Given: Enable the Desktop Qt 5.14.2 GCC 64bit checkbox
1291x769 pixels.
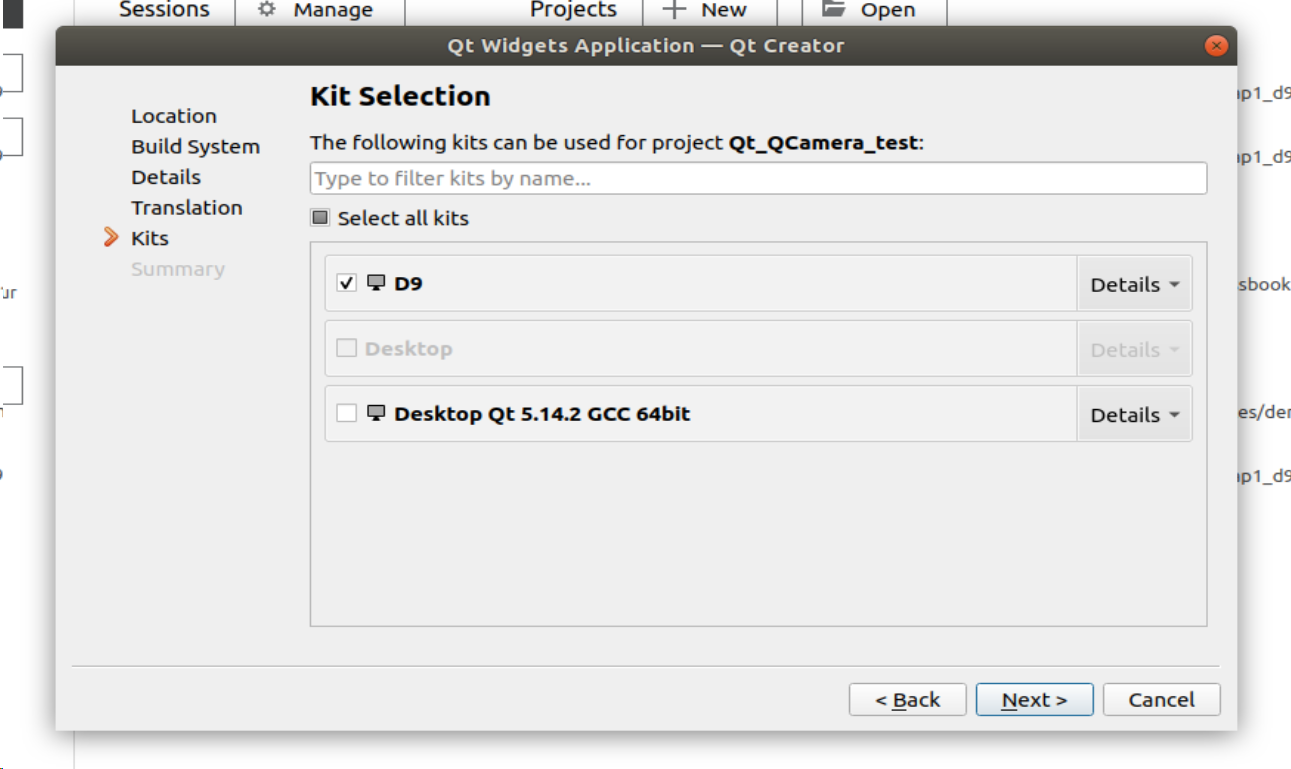Looking at the screenshot, I should pos(346,413).
